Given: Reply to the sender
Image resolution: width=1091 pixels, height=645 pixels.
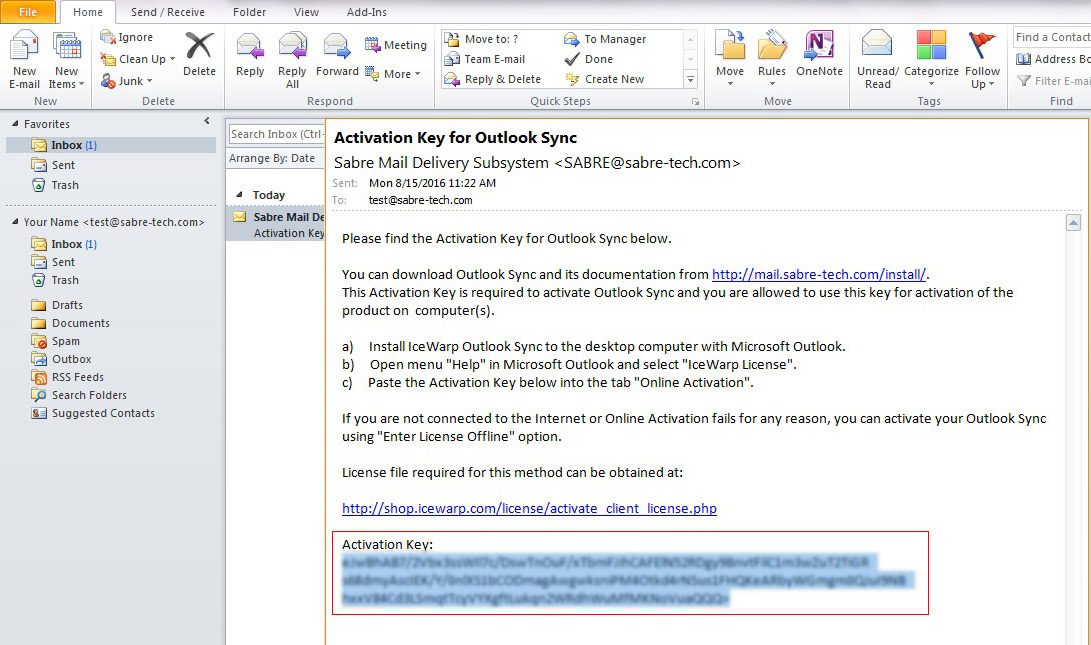Looking at the screenshot, I should 250,54.
